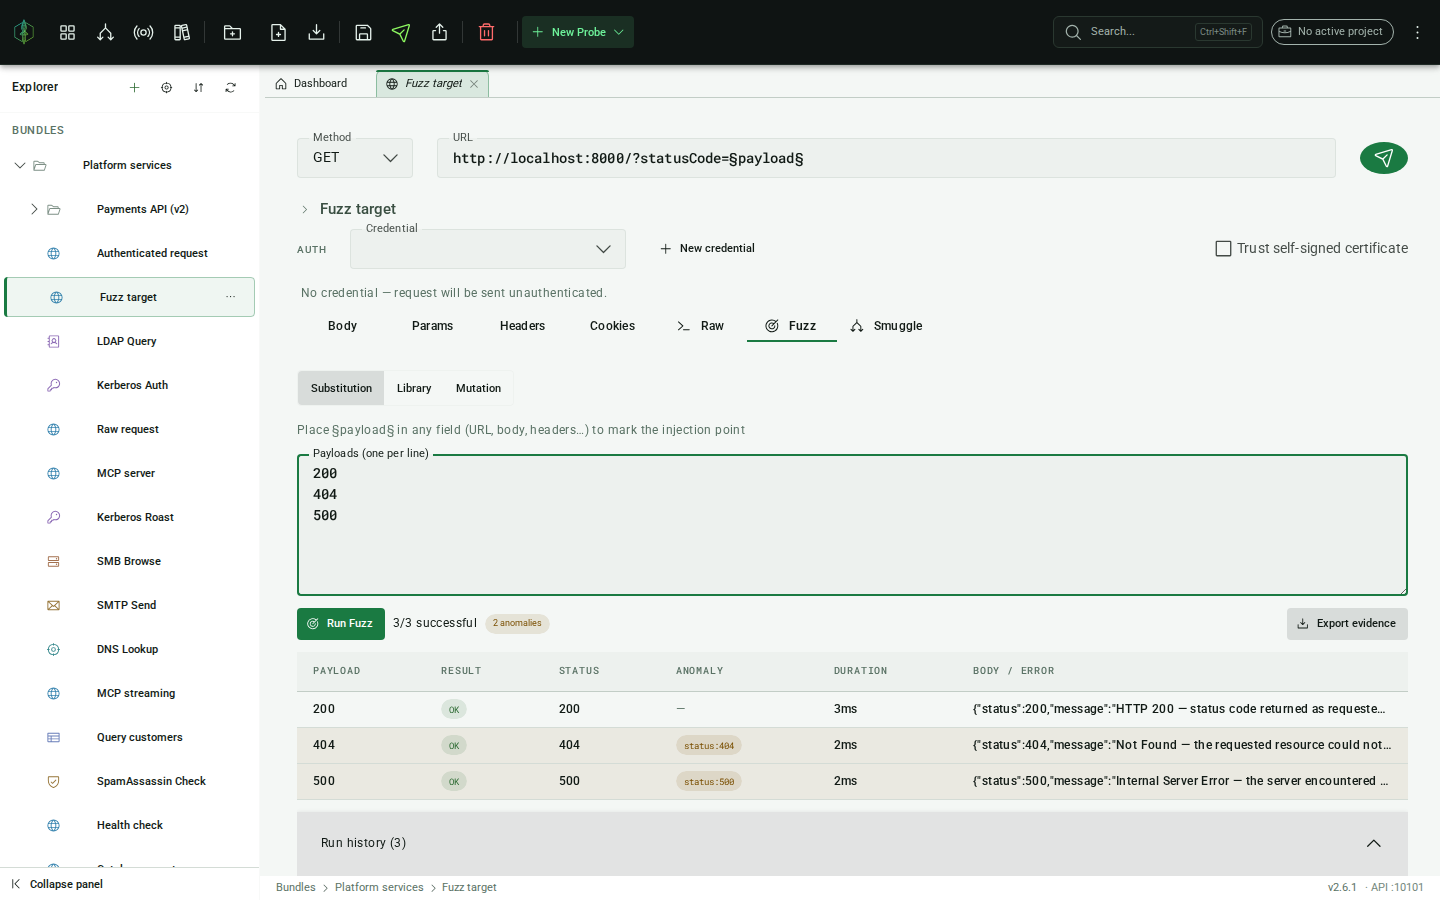Click the locate target icon in Explorer header
This screenshot has width=1440, height=900.
pos(166,88)
